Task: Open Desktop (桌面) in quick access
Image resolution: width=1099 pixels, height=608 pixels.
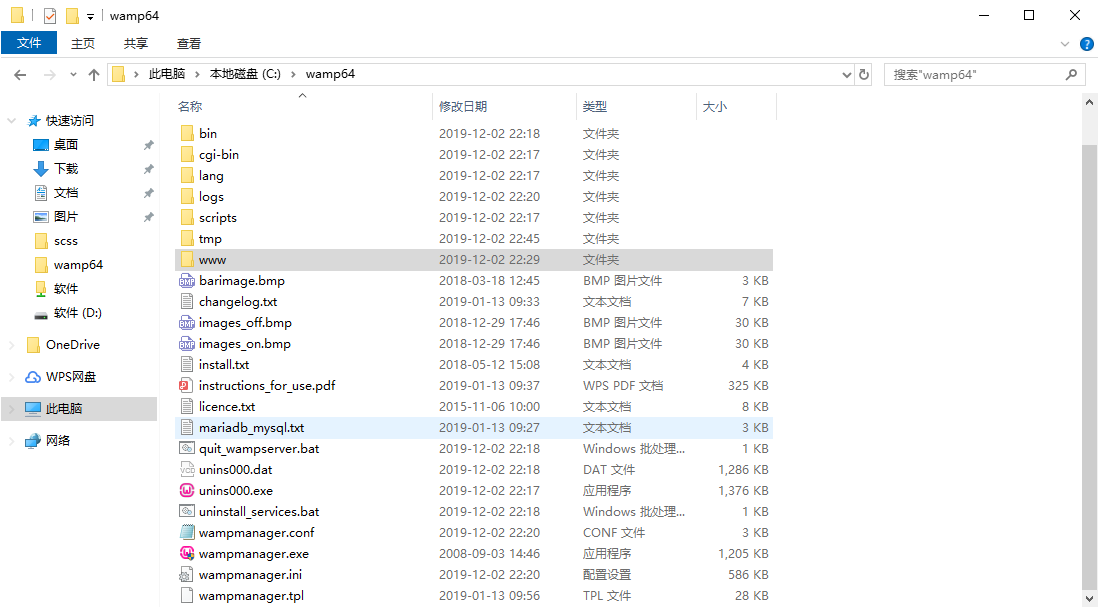Action: point(66,144)
